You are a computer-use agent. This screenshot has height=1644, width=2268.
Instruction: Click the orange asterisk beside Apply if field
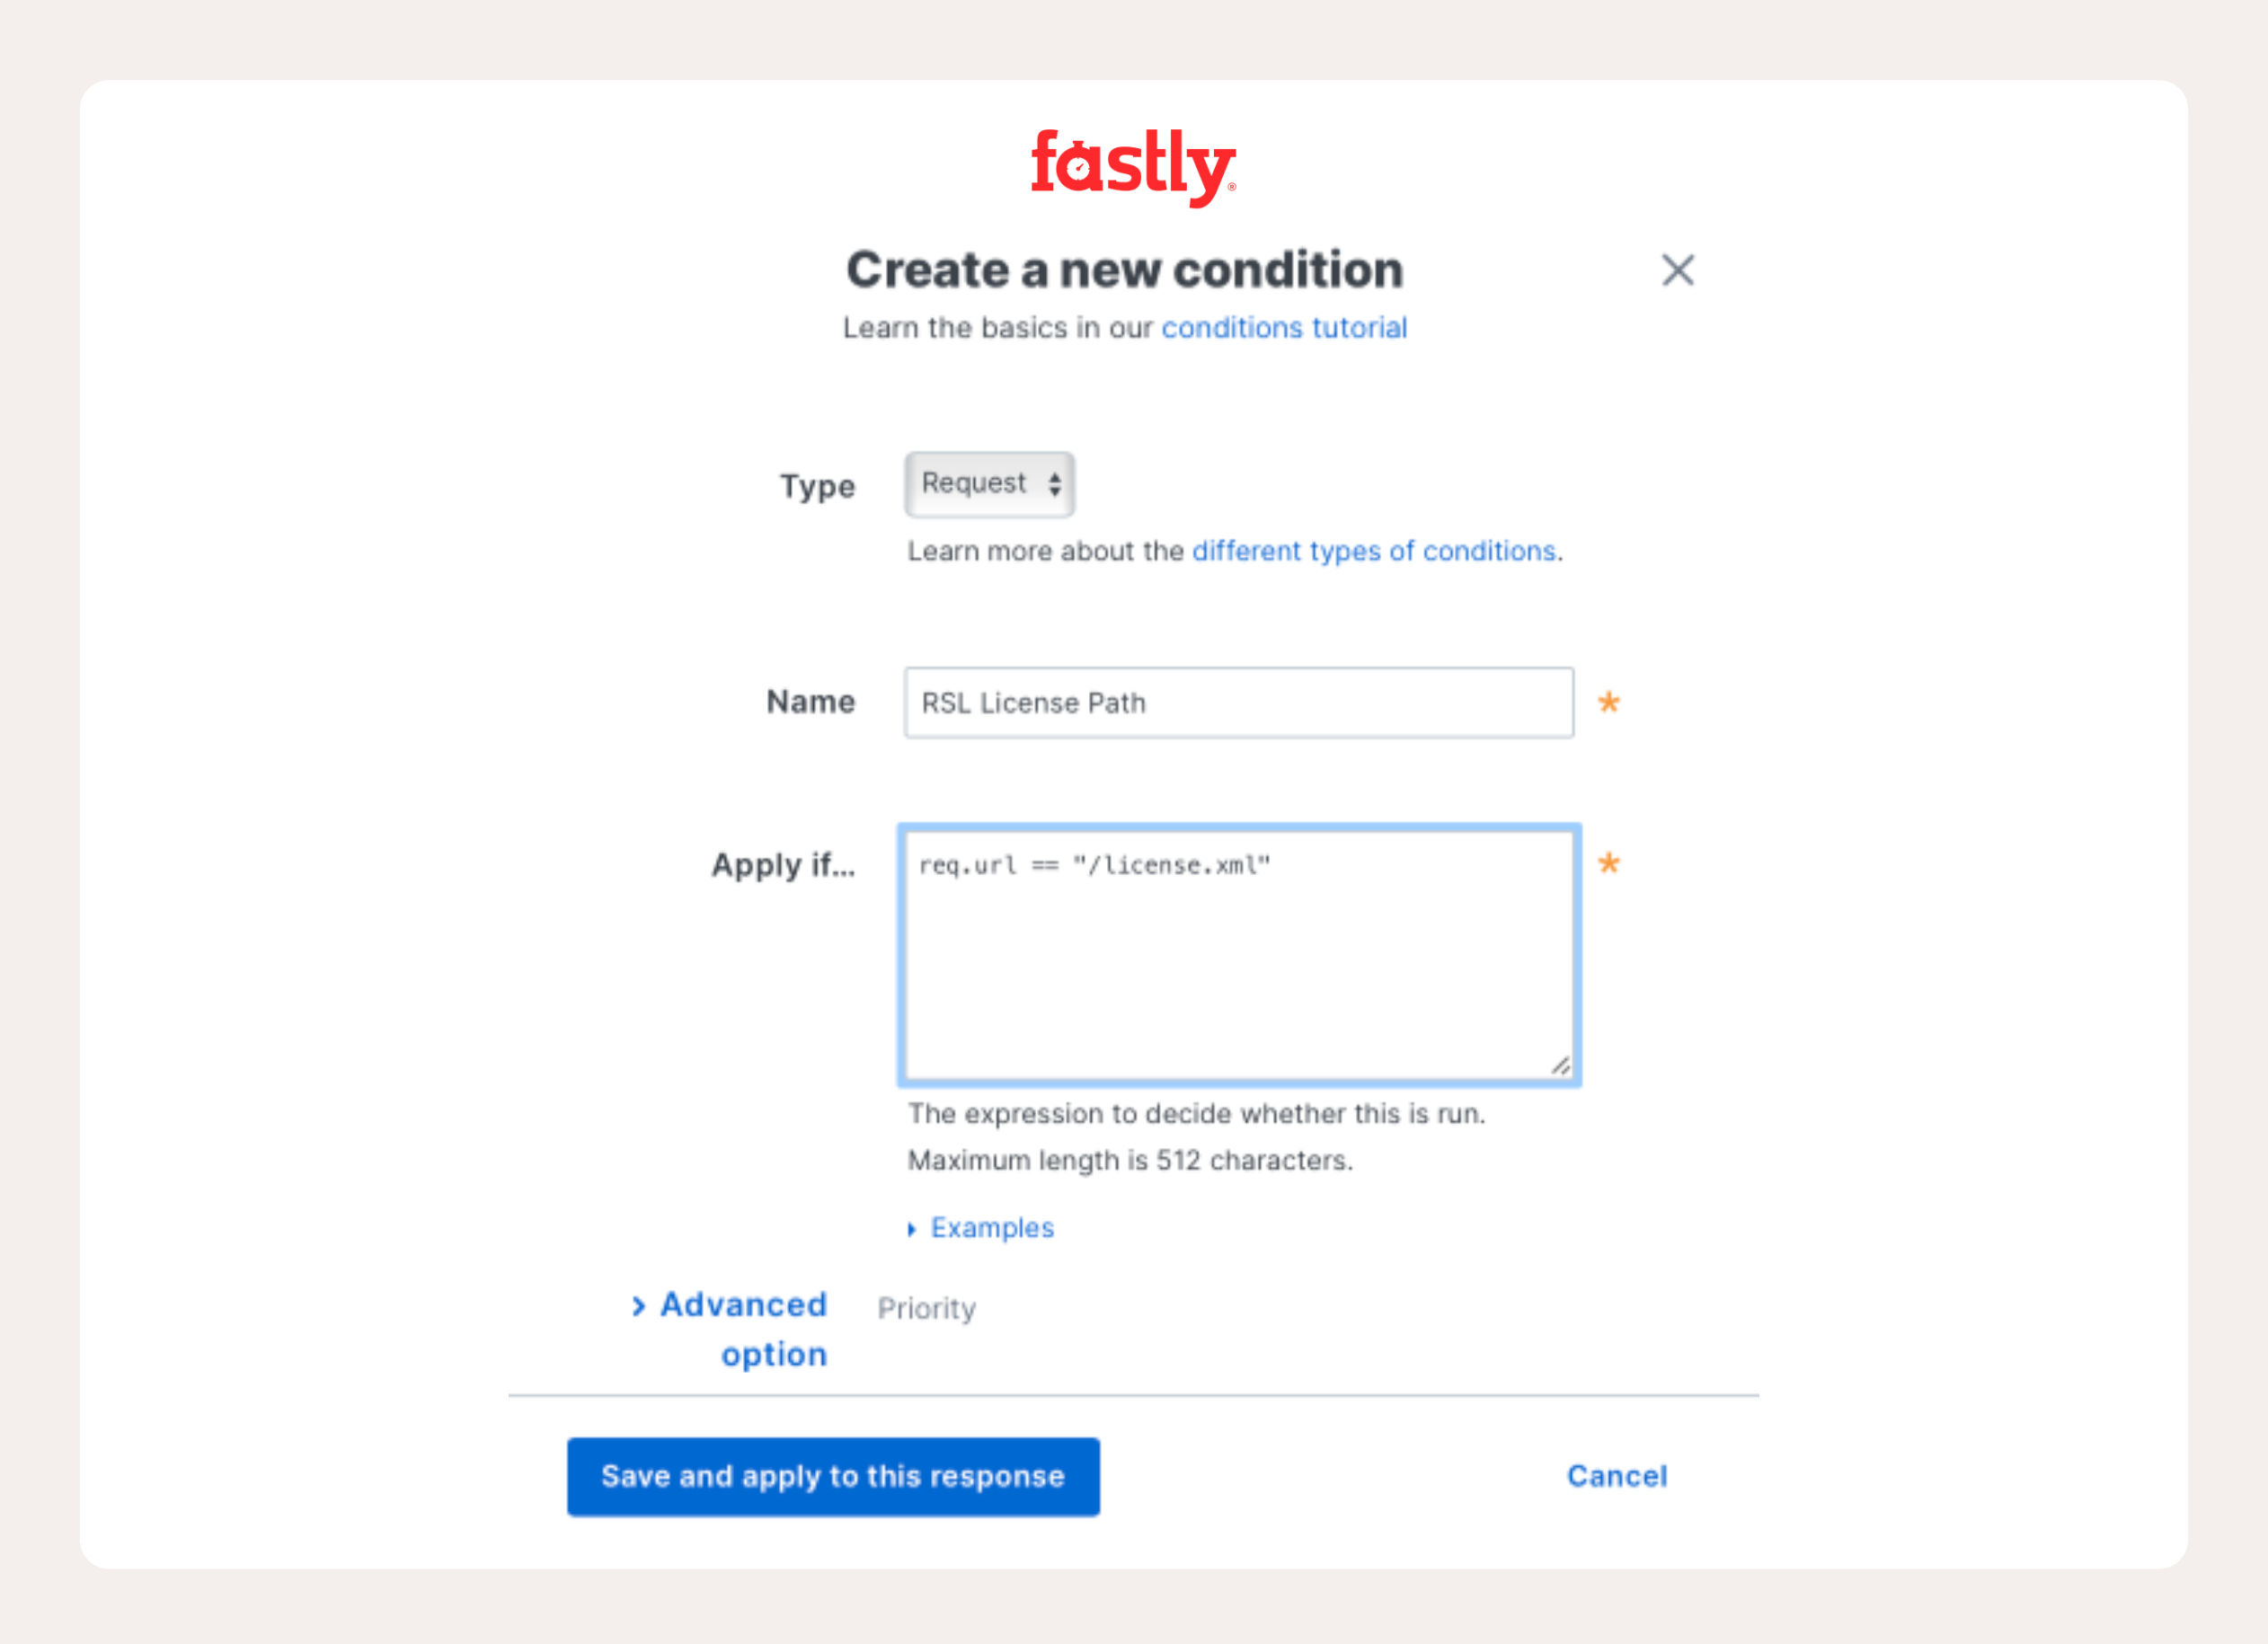tap(1609, 864)
